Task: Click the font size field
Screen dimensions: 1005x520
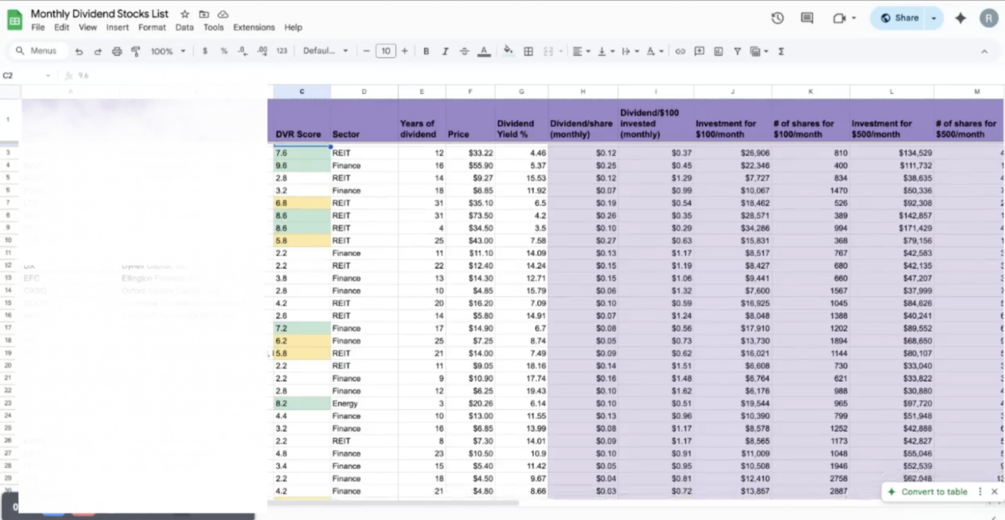Action: [x=385, y=51]
